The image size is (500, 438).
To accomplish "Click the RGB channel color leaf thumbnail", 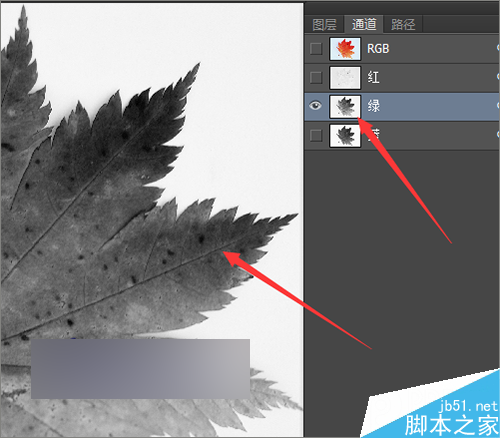I will click(x=345, y=49).
